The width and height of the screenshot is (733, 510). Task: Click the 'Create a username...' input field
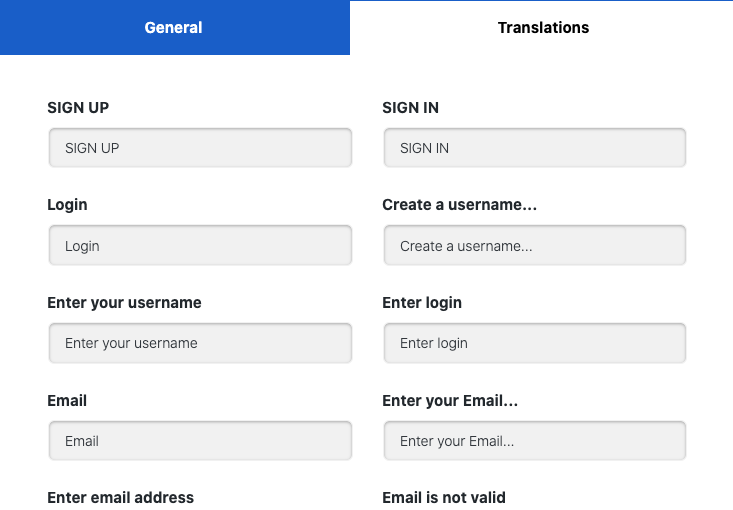pyautogui.click(x=535, y=246)
